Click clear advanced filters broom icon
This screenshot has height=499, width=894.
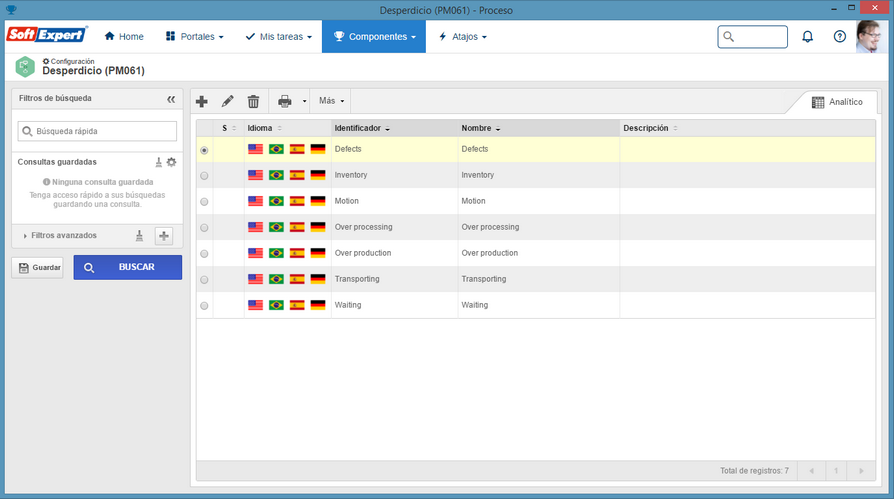tap(139, 236)
